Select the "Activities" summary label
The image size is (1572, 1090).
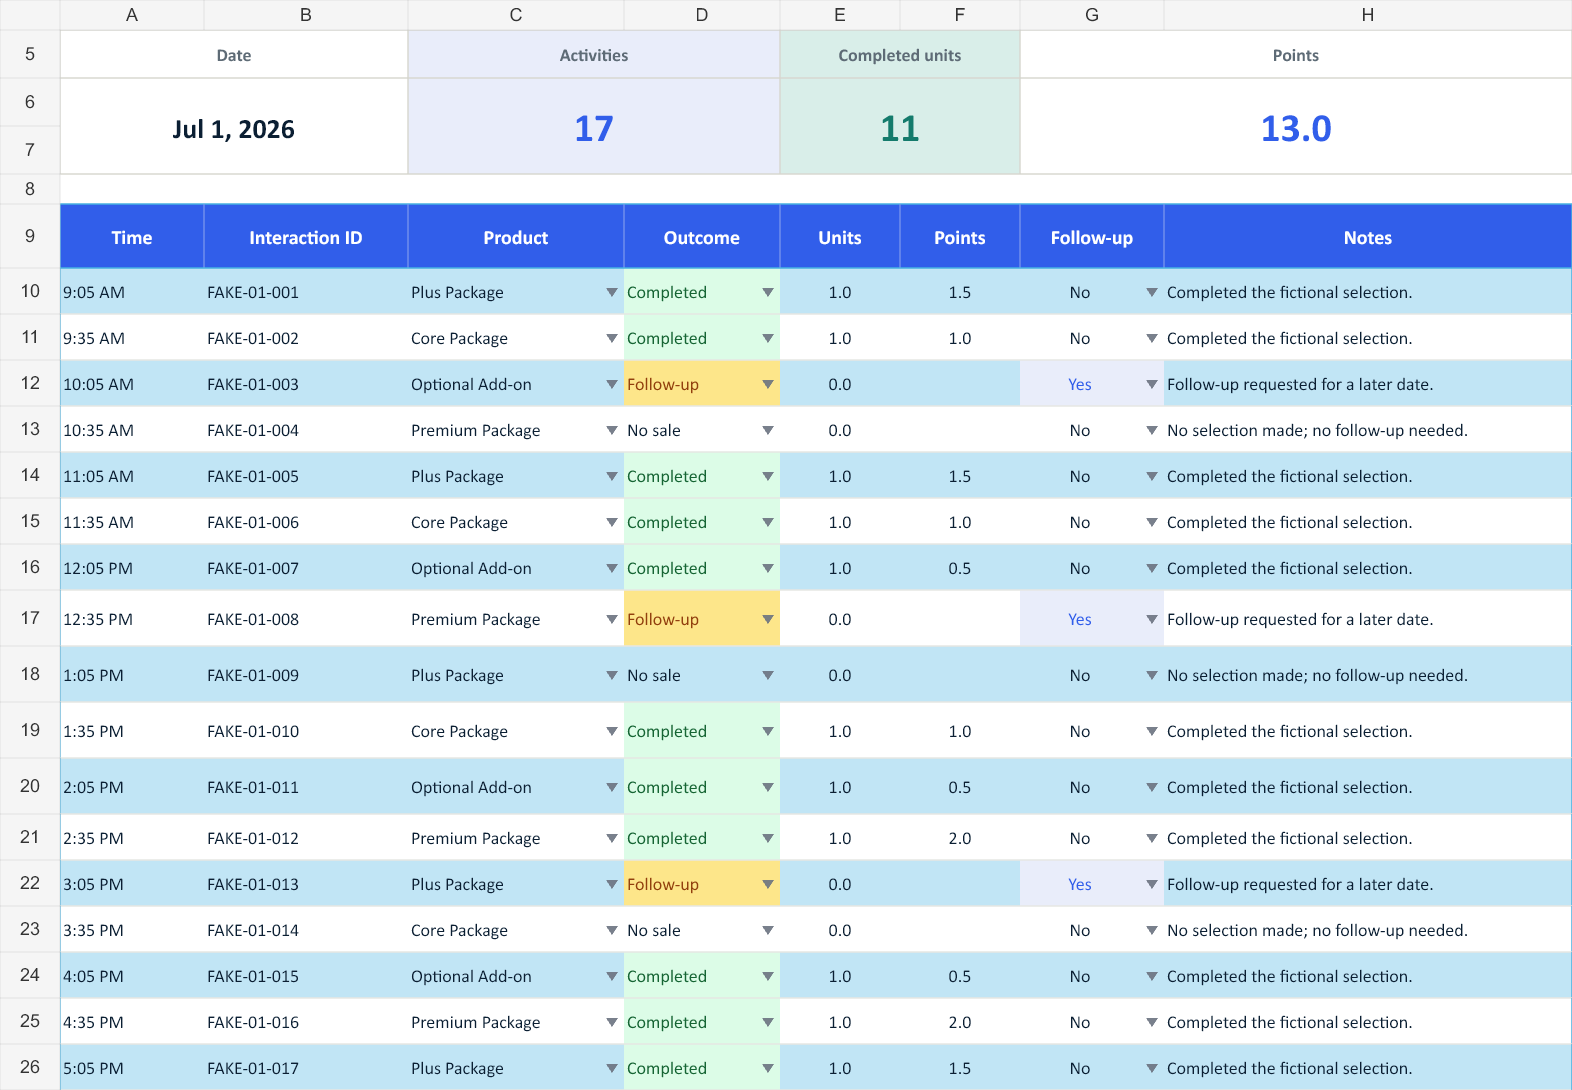pyautogui.click(x=594, y=56)
